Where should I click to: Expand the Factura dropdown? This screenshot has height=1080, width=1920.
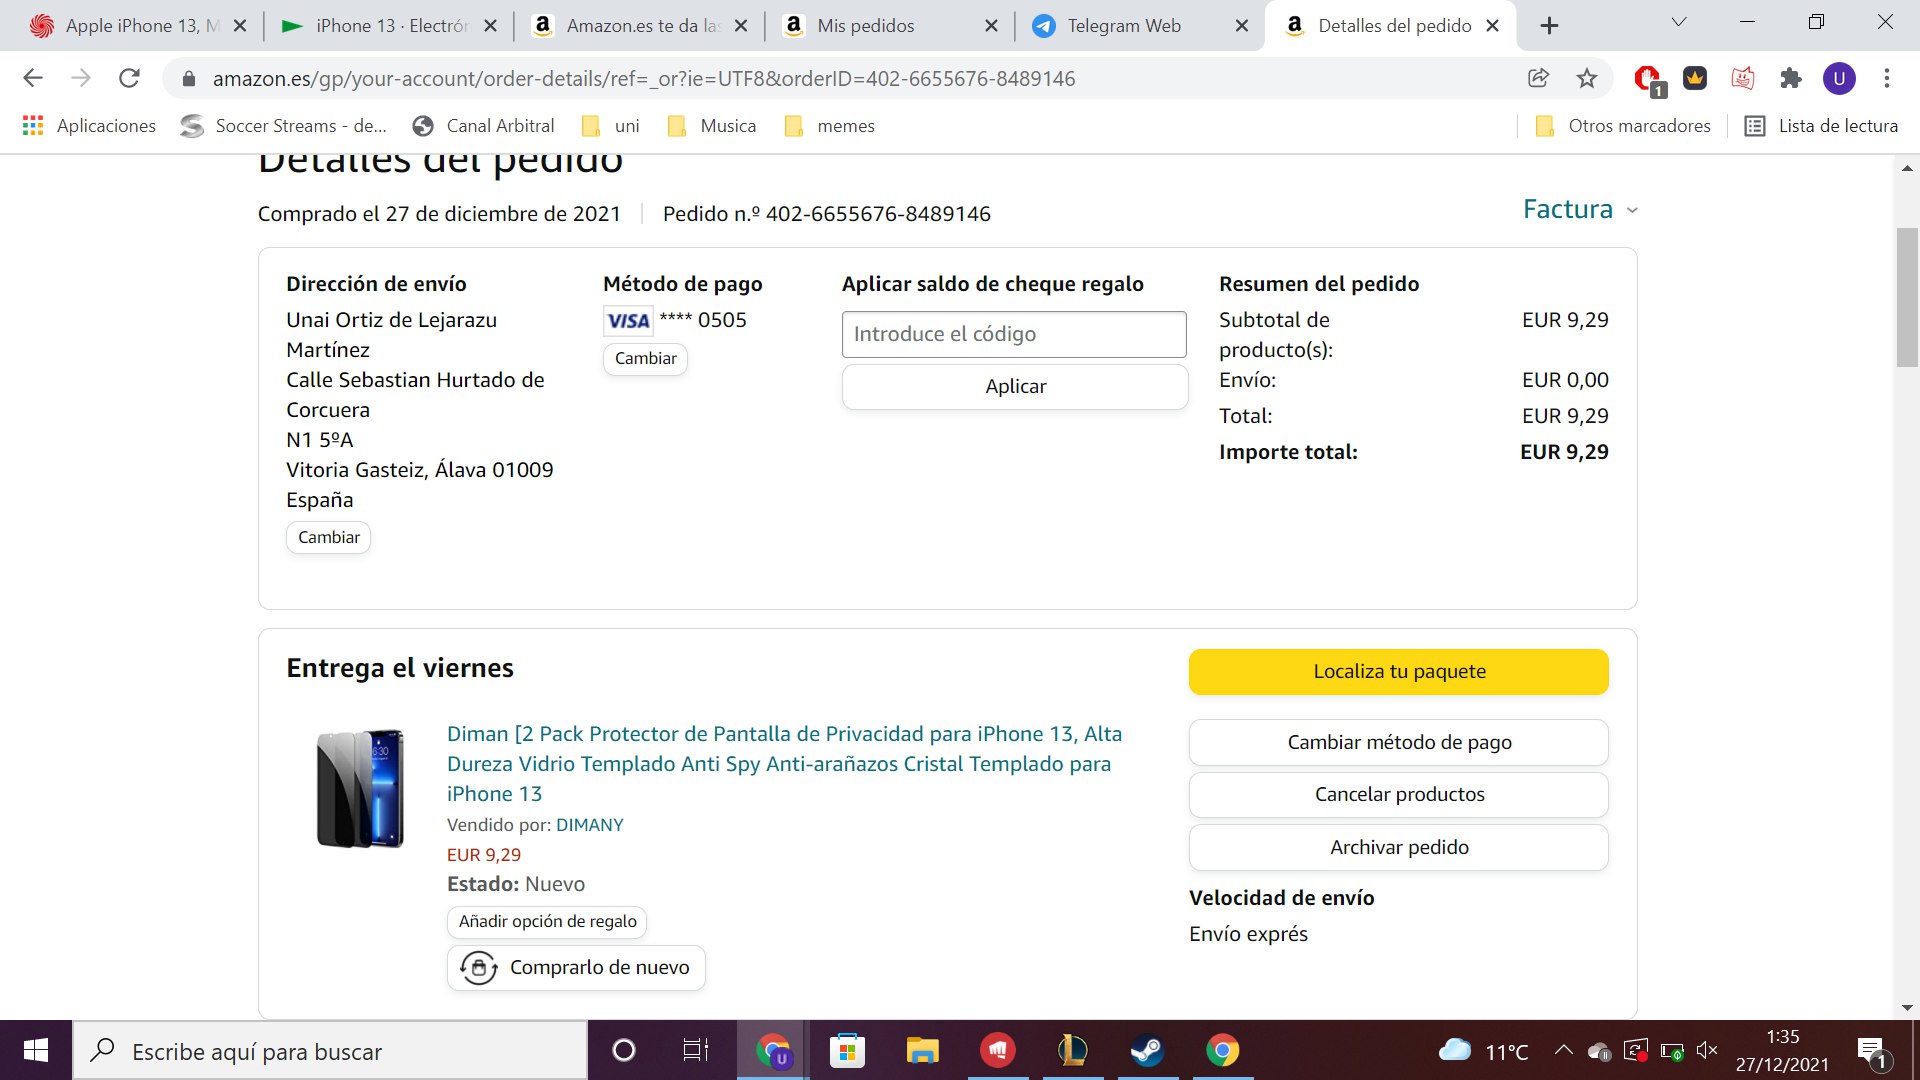[x=1579, y=209]
